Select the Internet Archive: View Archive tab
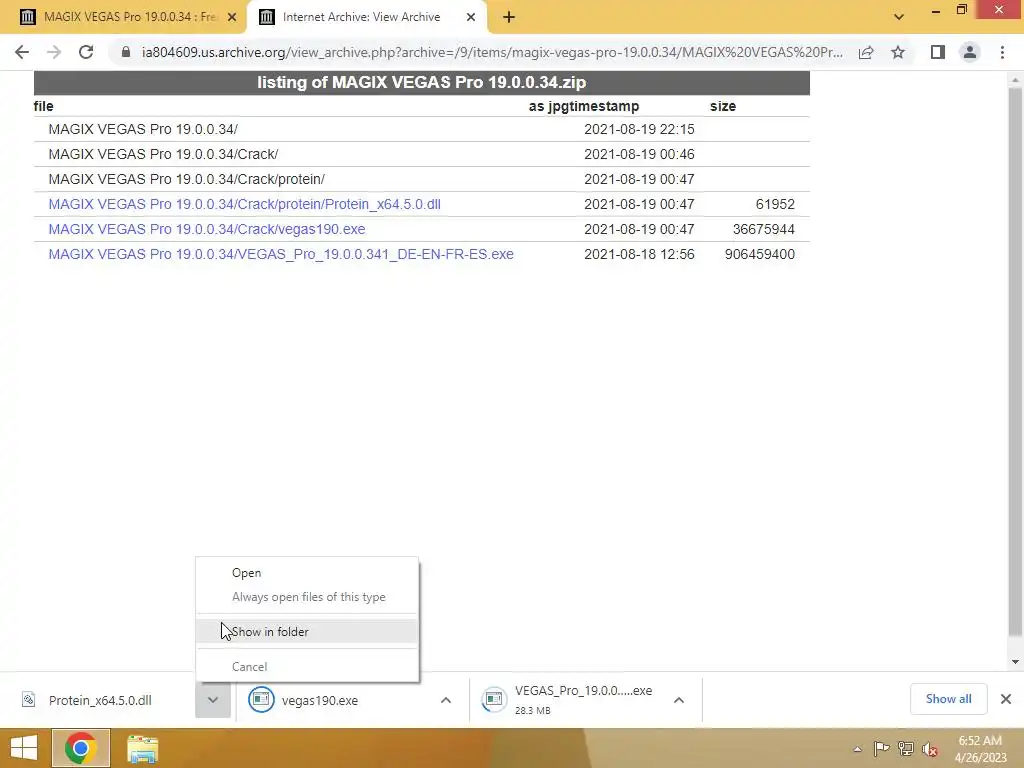This screenshot has height=768, width=1024. [366, 18]
